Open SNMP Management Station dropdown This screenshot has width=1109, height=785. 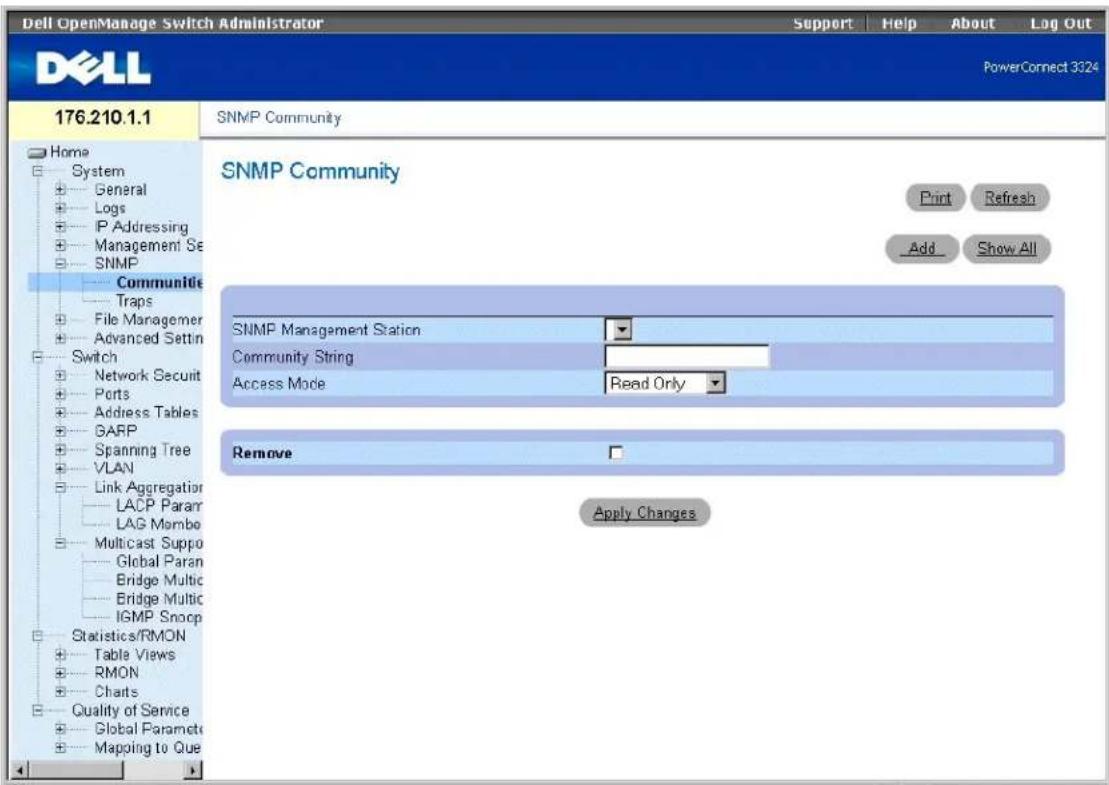(618, 329)
